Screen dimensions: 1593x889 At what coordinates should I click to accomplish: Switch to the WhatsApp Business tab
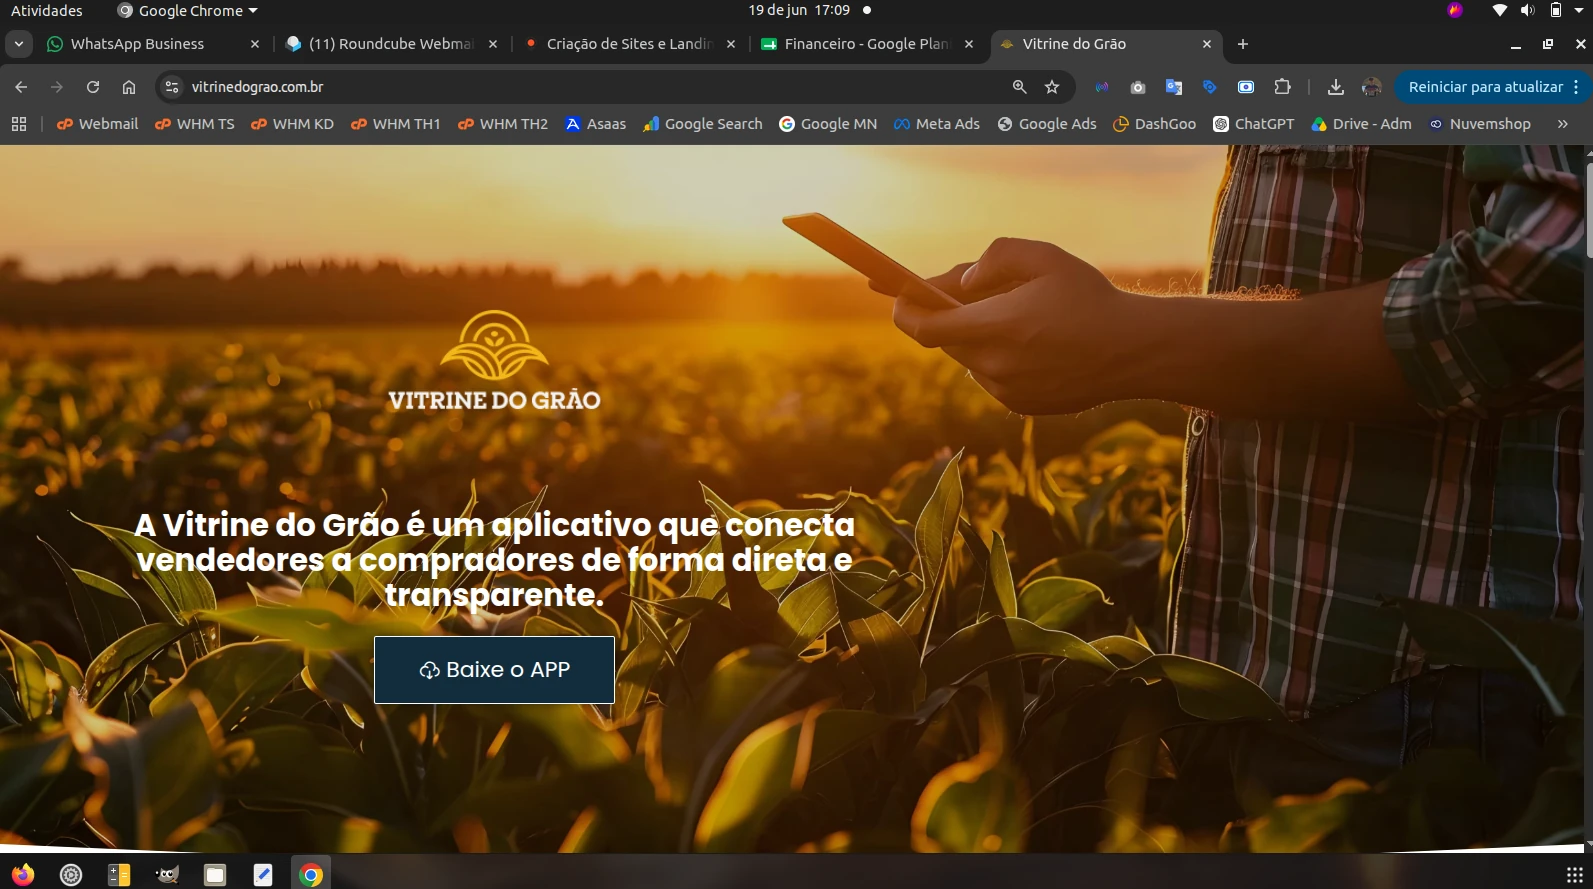coord(137,44)
